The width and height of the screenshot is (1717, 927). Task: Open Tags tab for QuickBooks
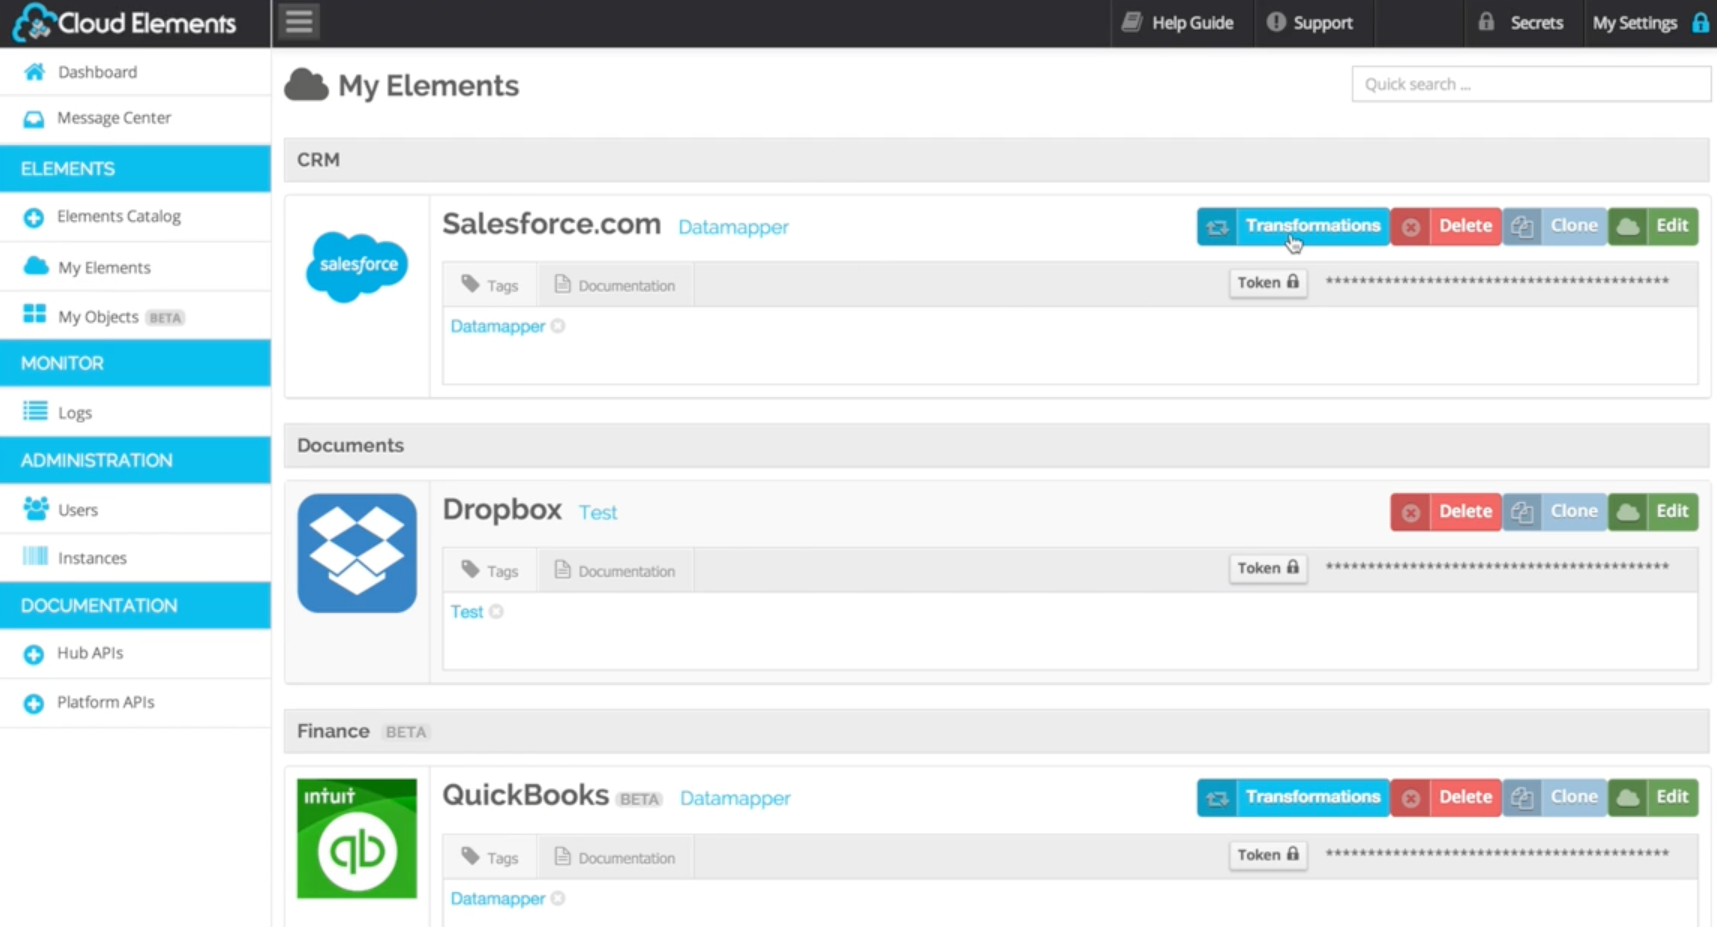click(490, 858)
